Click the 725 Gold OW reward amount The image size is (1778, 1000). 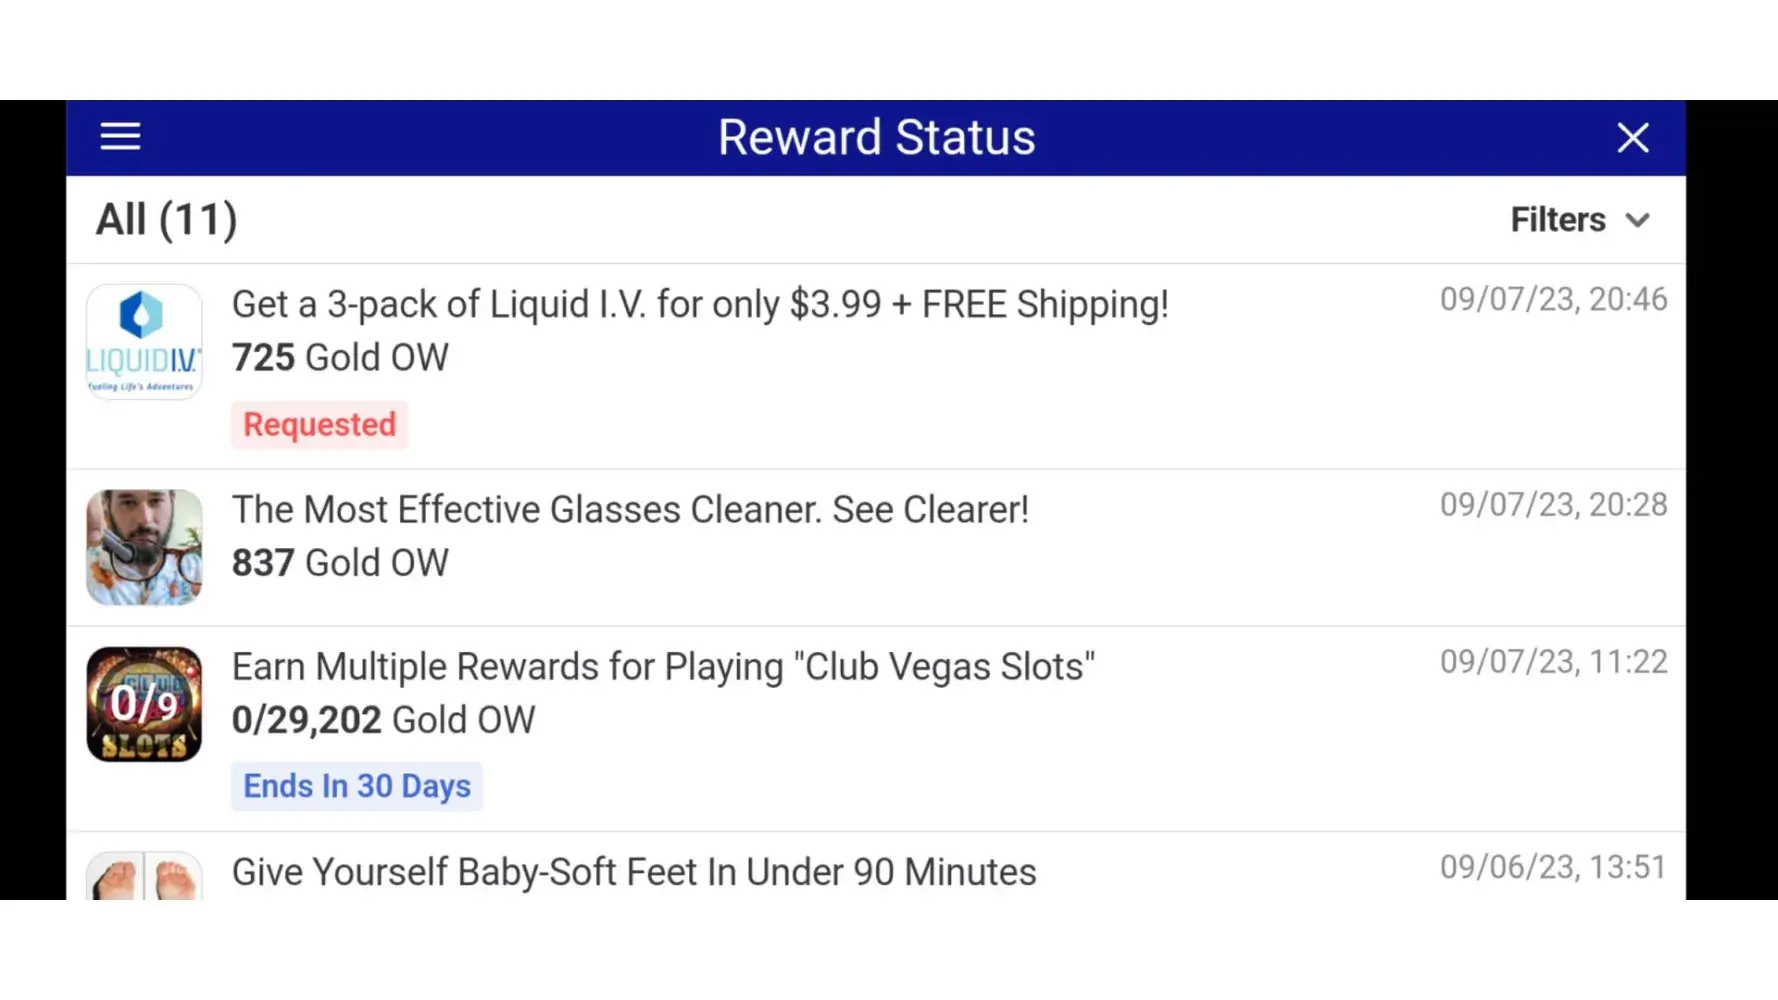[340, 358]
